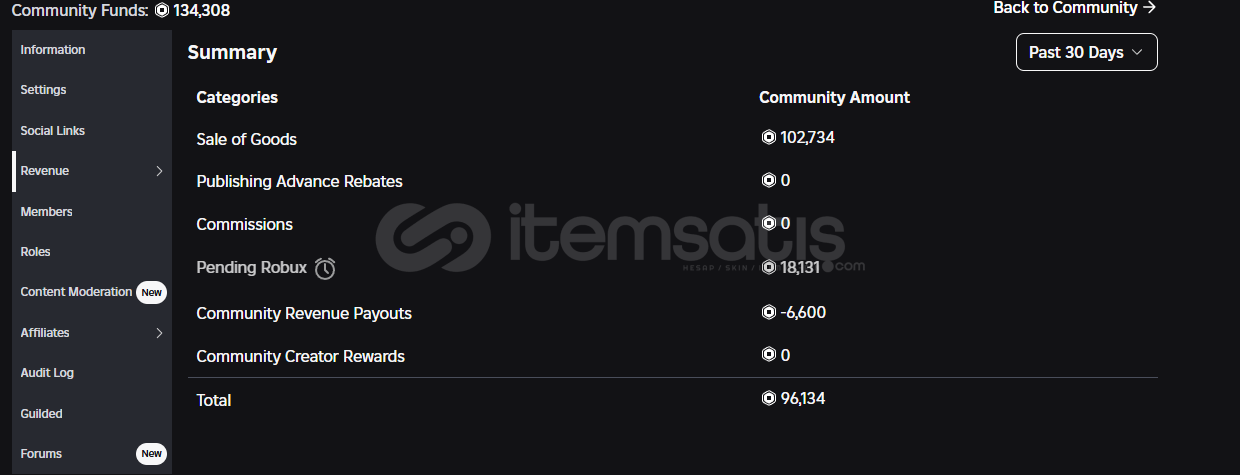This screenshot has height=475, width=1240.
Task: Click the Pending Robux clock icon
Action: tap(325, 268)
